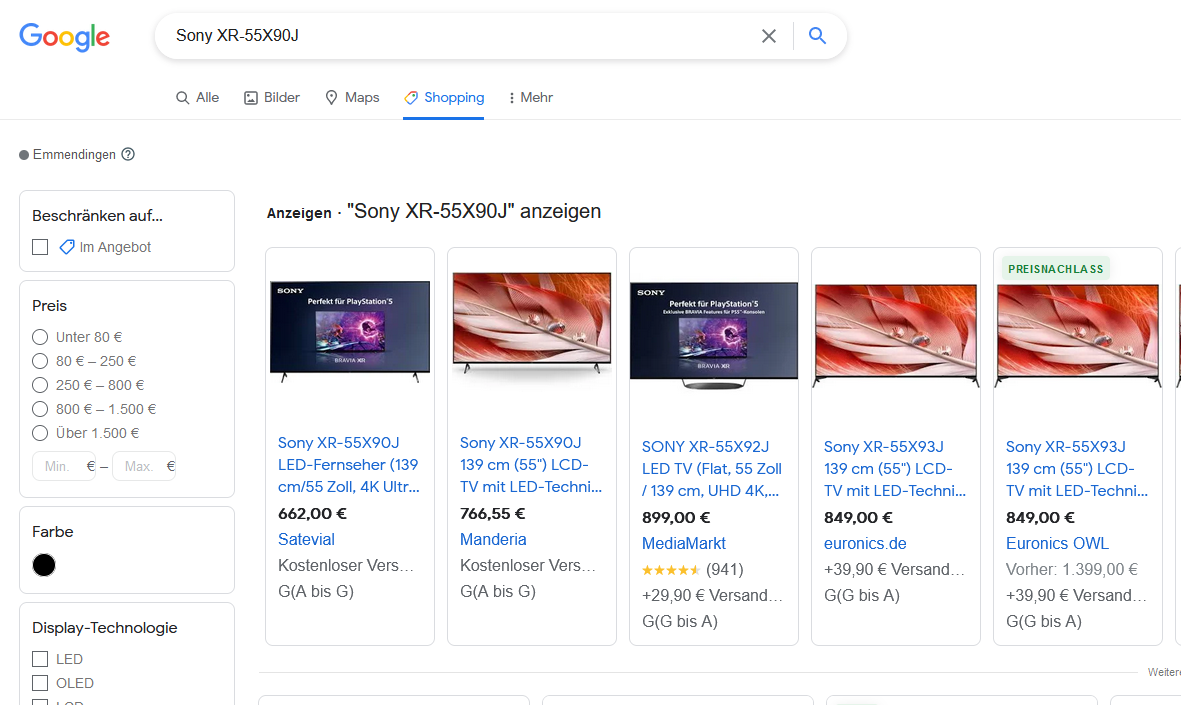
Task: Focus the Max. price field
Action: click(144, 466)
